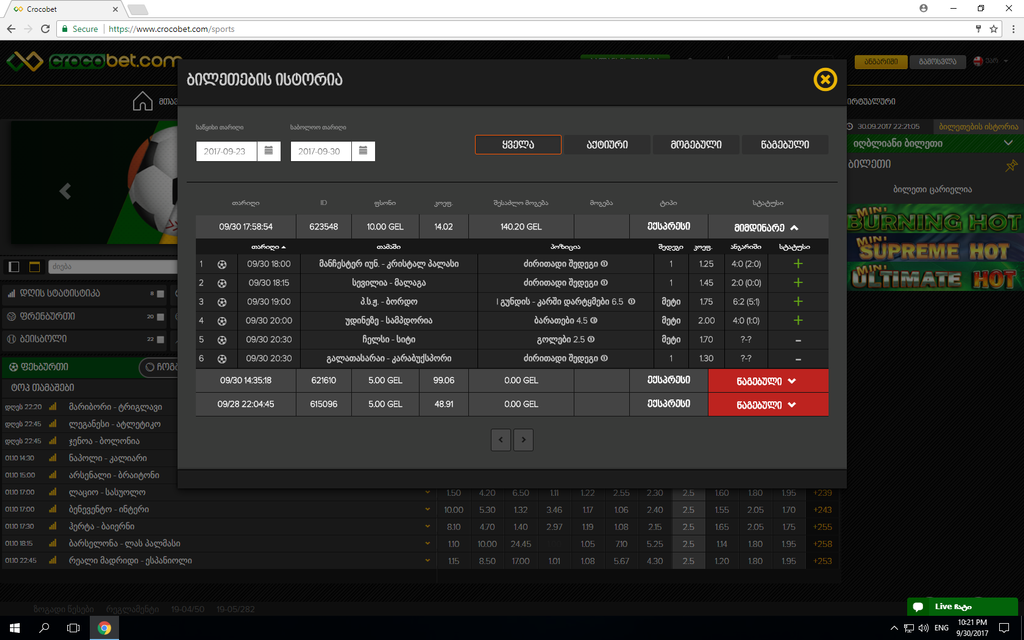Select the მოგებული filter tab

(x=696, y=144)
